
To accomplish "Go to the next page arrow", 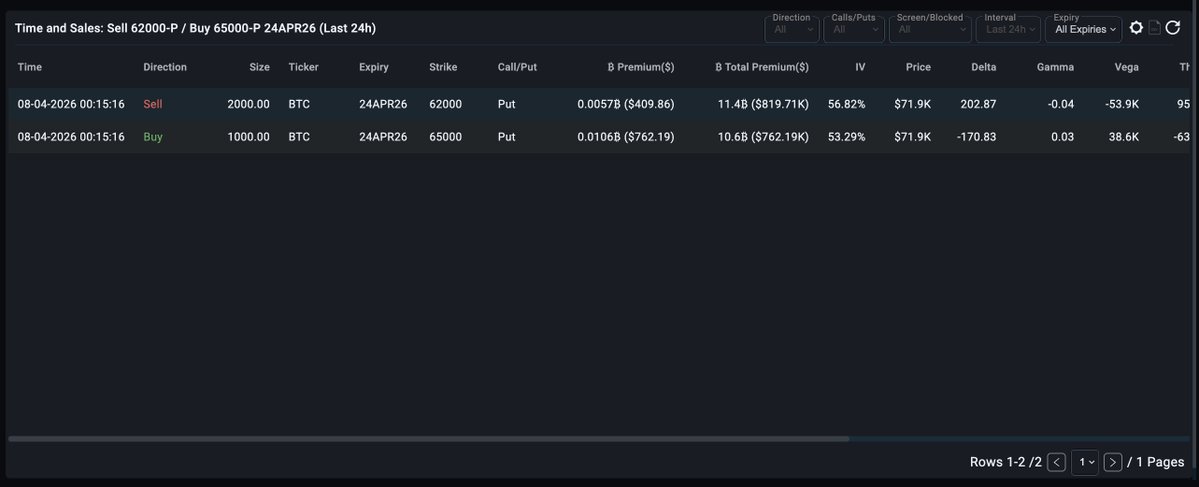I will coord(1112,462).
